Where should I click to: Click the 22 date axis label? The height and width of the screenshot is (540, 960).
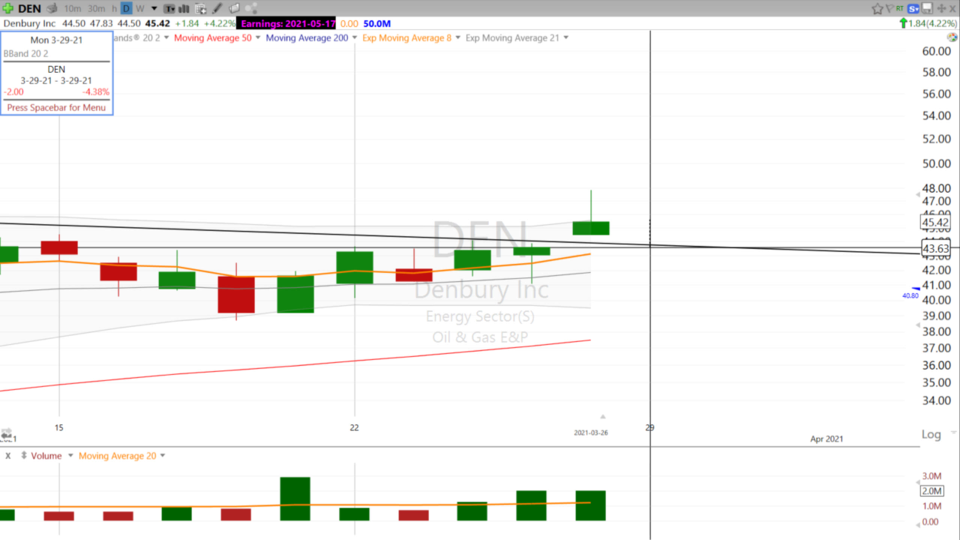point(354,428)
